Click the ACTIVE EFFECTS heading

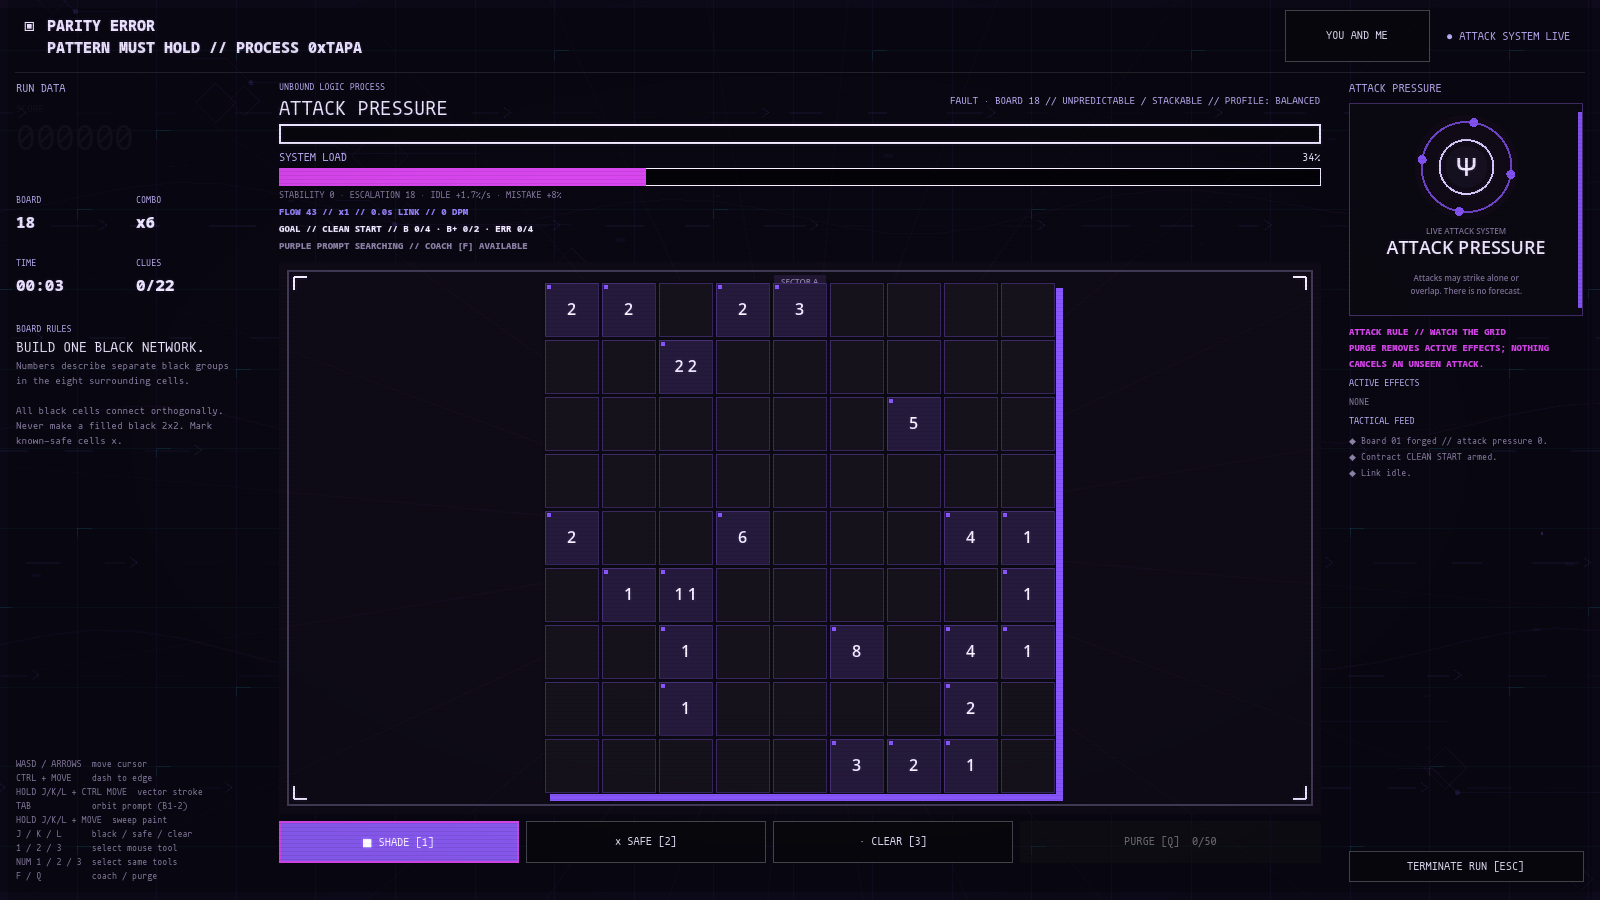(x=1384, y=383)
